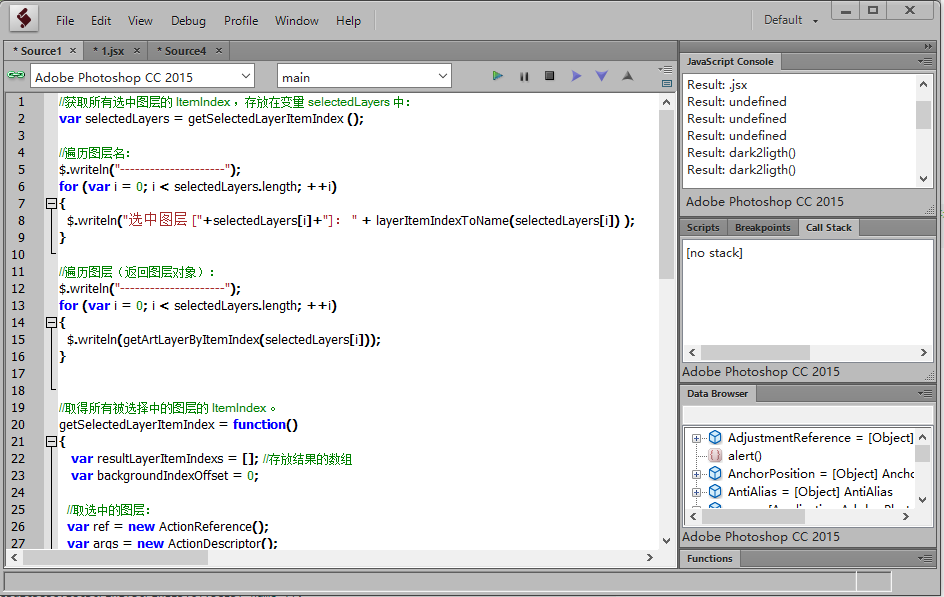Image resolution: width=944 pixels, height=597 pixels.
Task: Click the alert() function icon in Data Browser
Action: [715, 456]
